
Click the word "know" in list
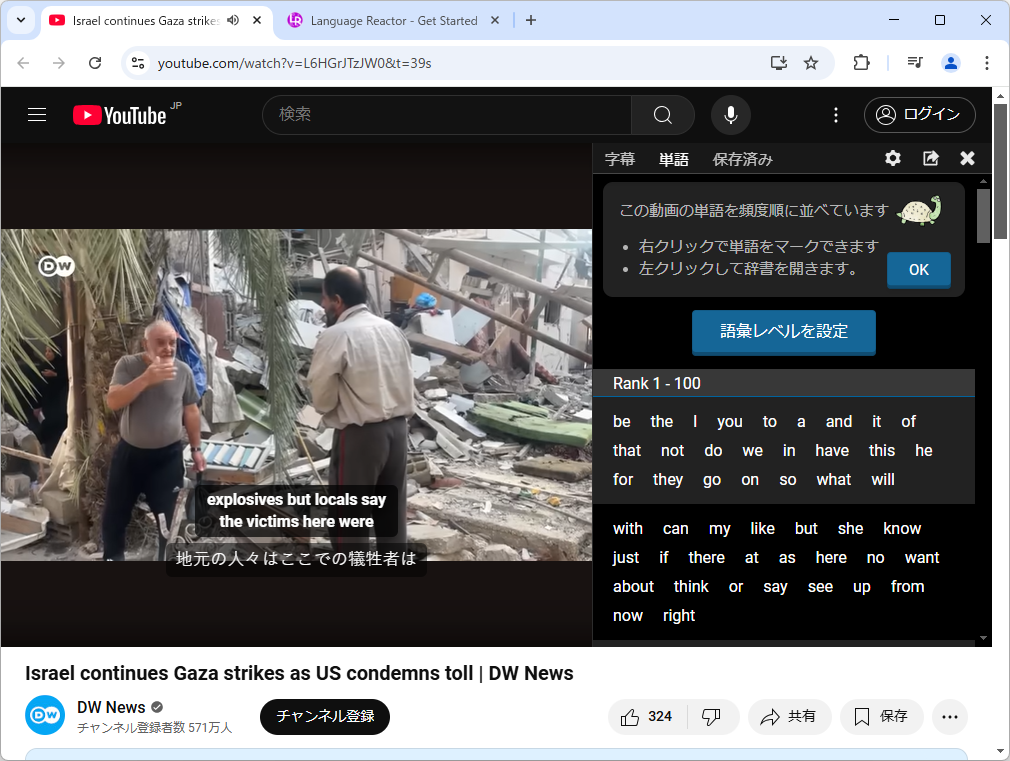click(x=902, y=528)
